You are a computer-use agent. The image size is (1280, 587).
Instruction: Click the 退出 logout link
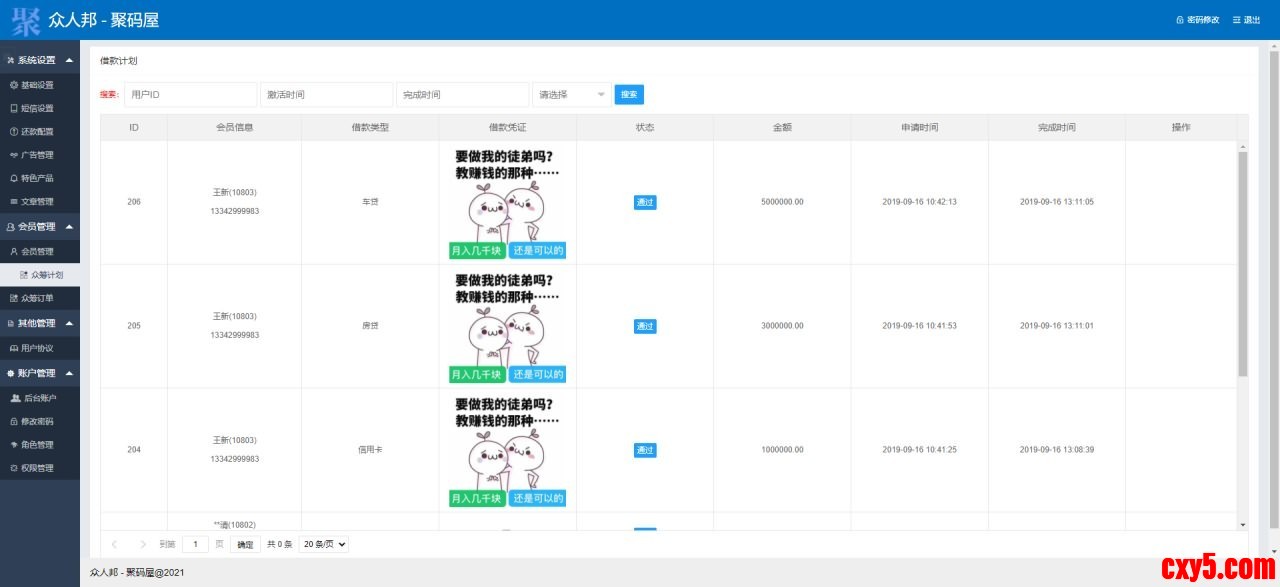point(1247,20)
